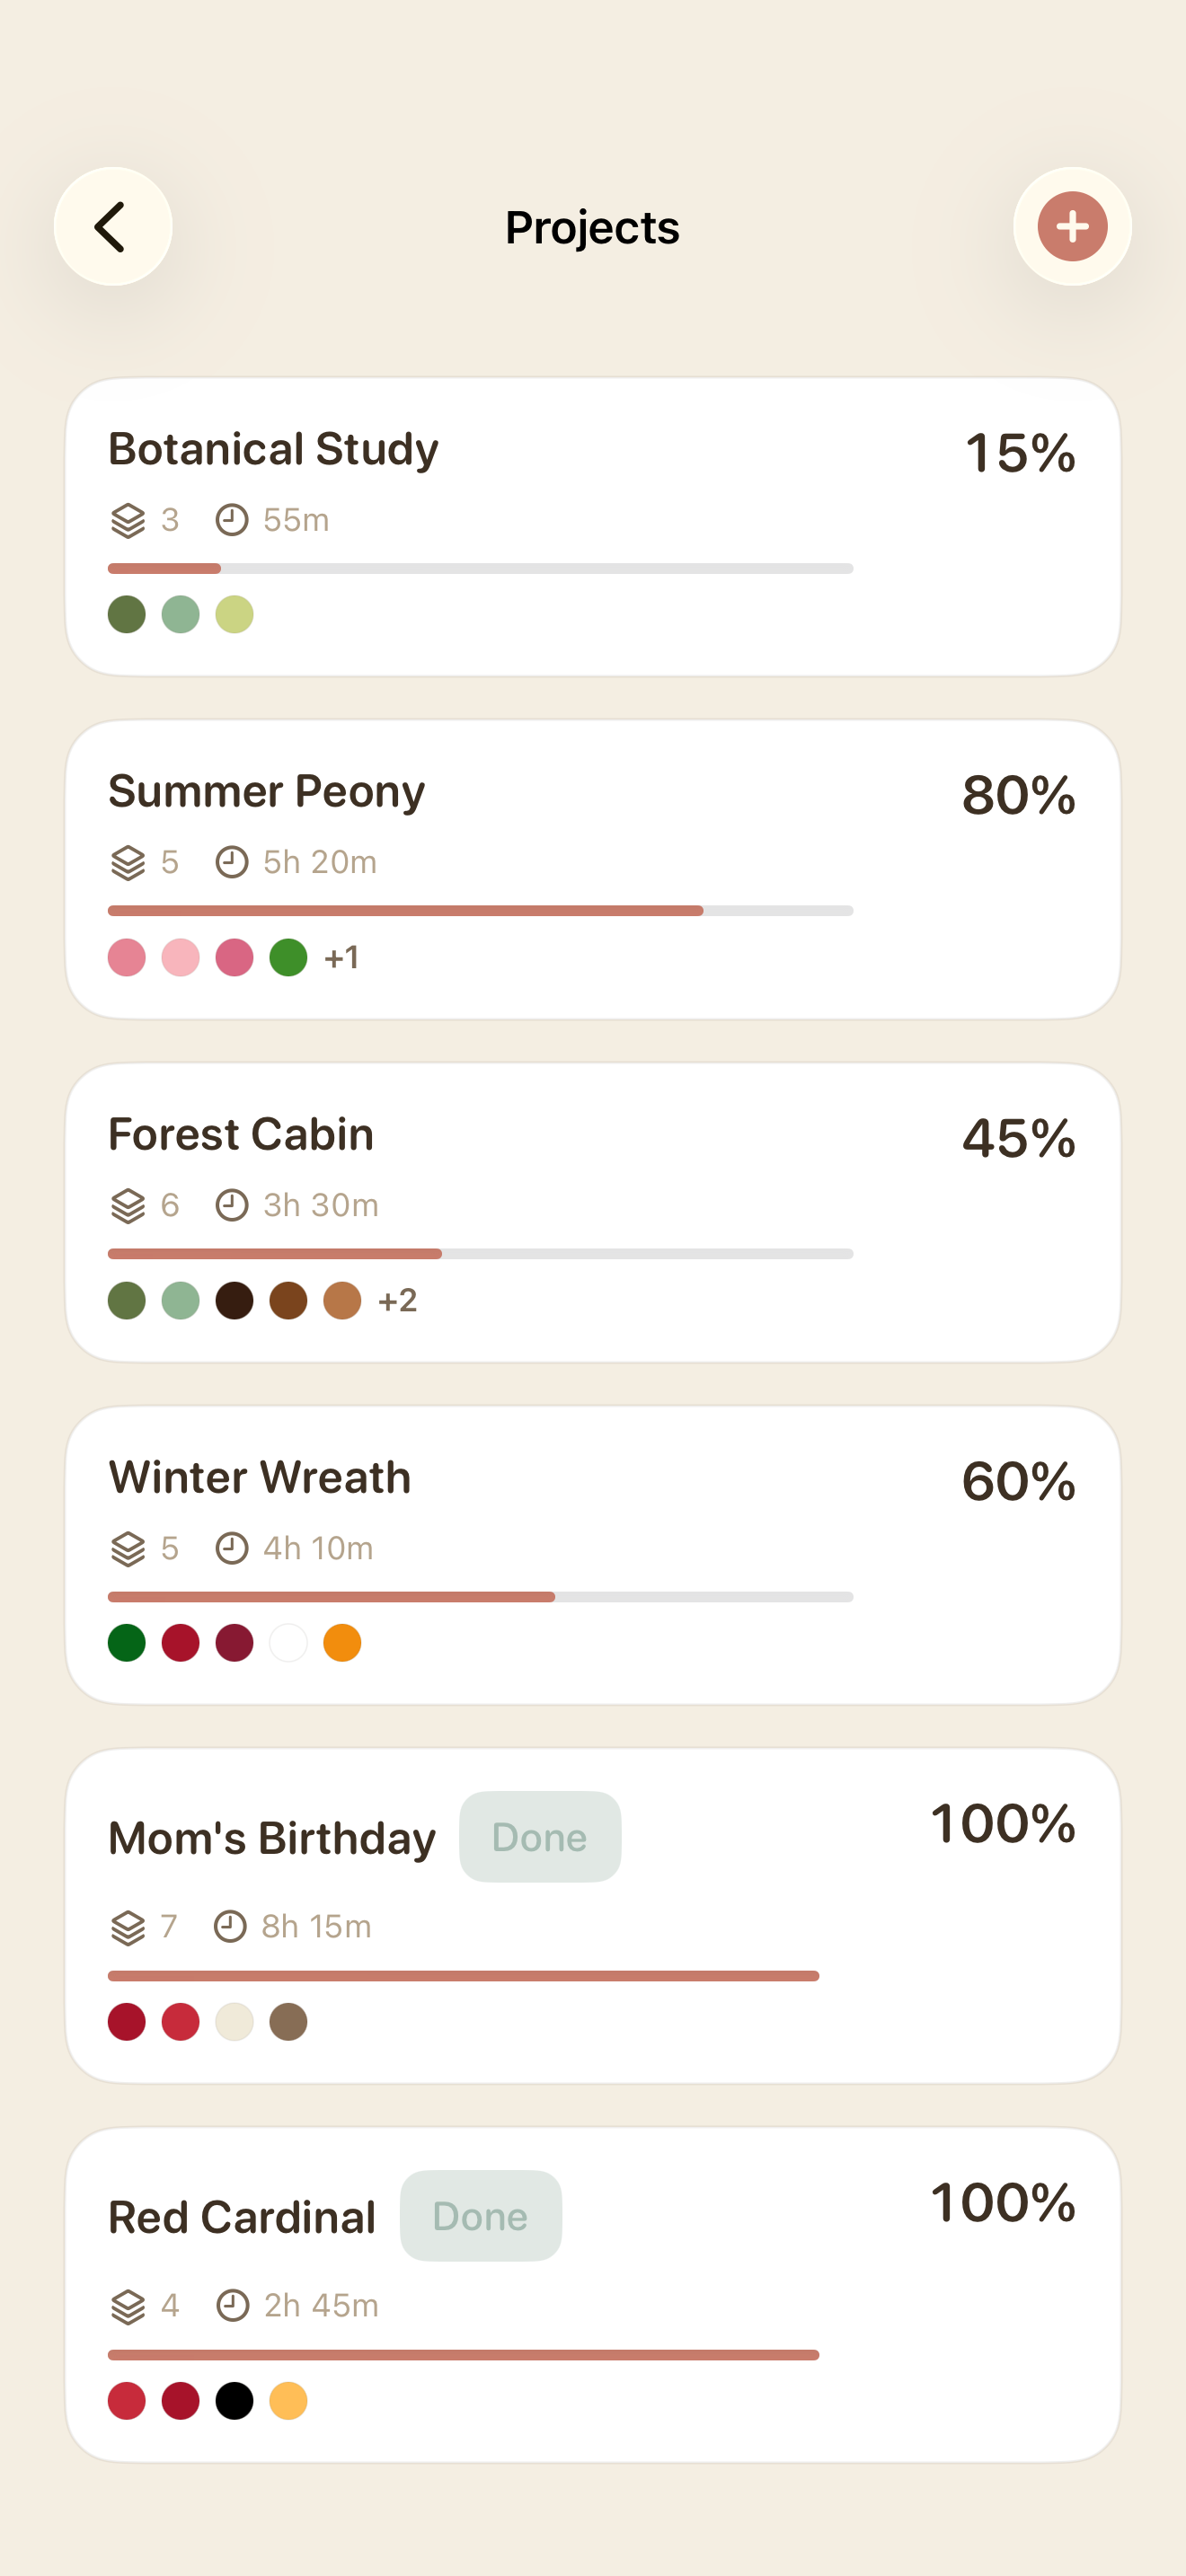The height and width of the screenshot is (2576, 1186).
Task: Click clock icon on Red Cardinal card
Action: coord(233,2305)
